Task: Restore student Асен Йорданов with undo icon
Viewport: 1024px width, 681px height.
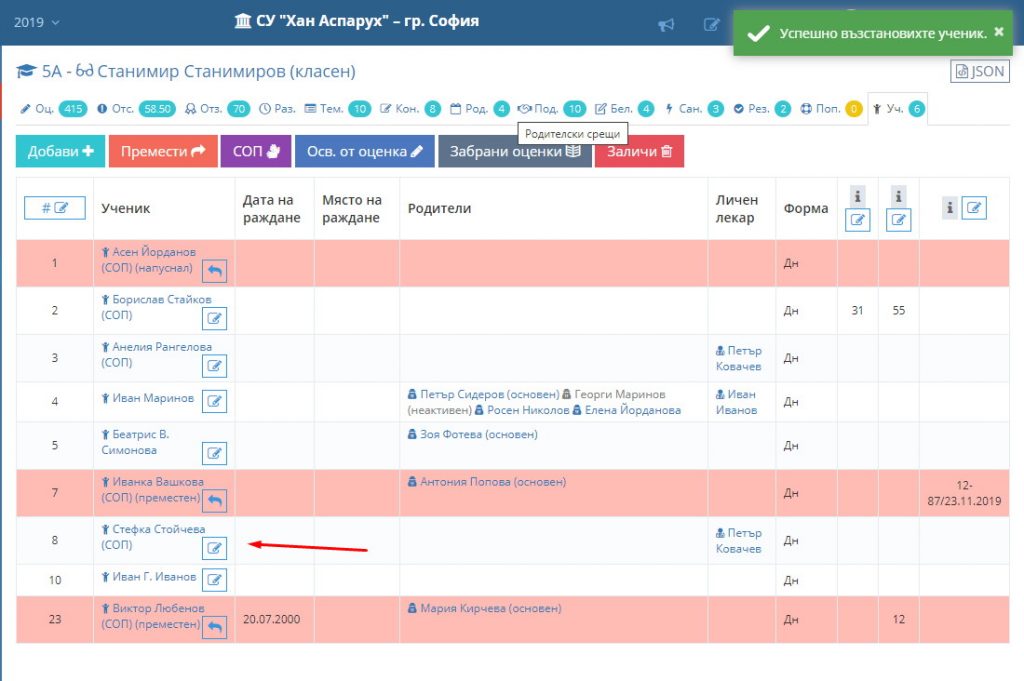Action: coord(215,271)
